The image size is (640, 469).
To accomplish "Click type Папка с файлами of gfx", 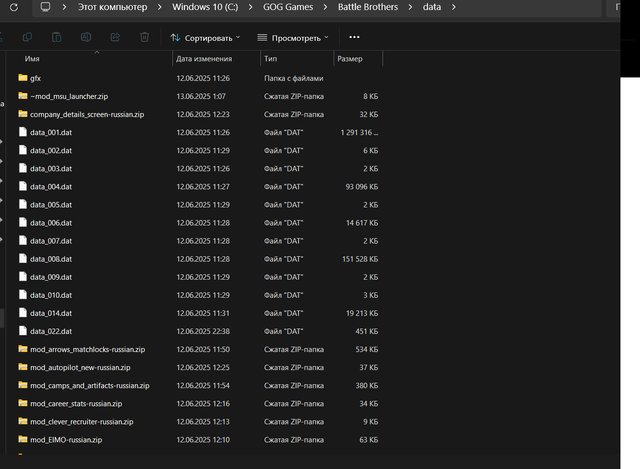I will [x=293, y=78].
